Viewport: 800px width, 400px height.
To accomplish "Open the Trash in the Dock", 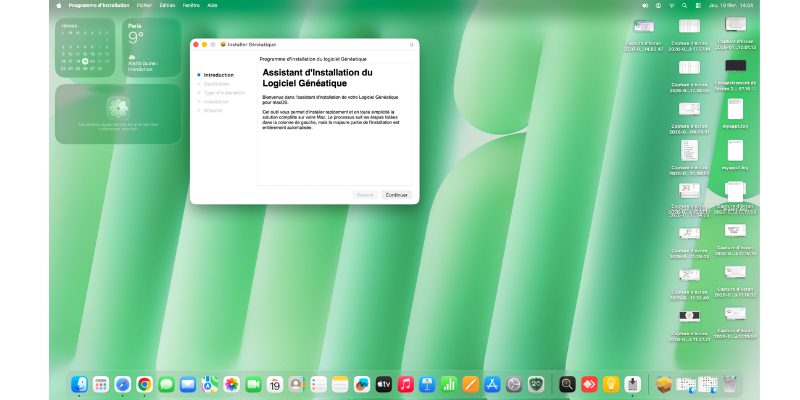I will pos(730,384).
